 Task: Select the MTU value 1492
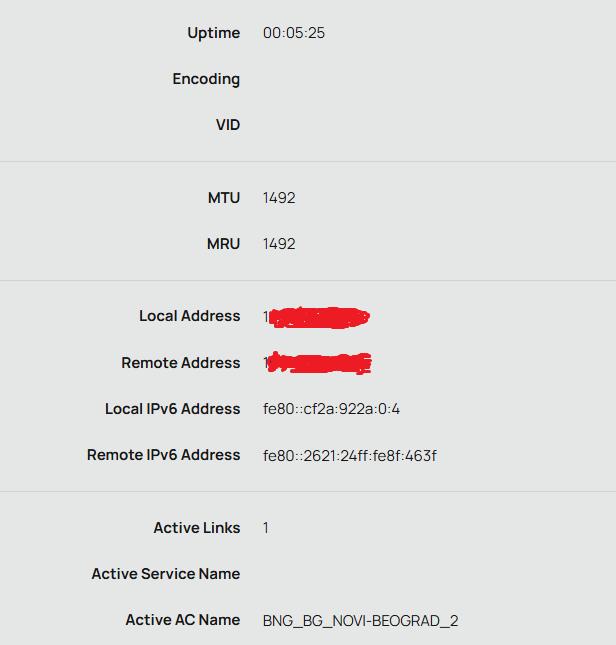click(279, 198)
